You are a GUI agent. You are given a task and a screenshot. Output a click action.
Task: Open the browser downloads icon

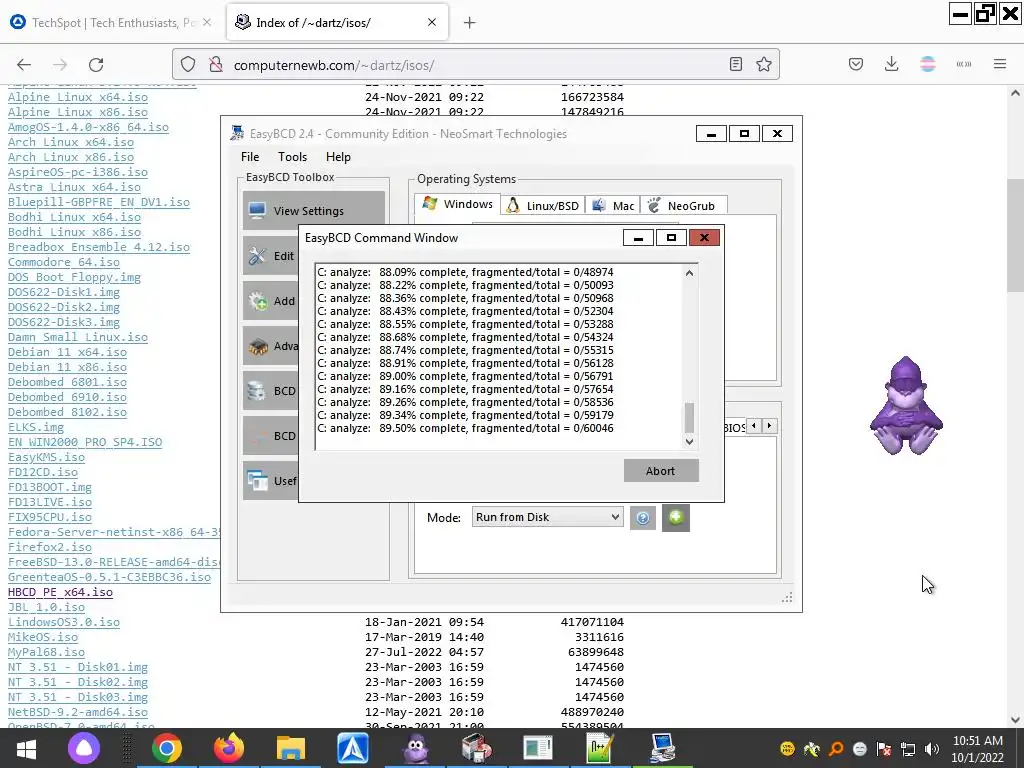891,65
